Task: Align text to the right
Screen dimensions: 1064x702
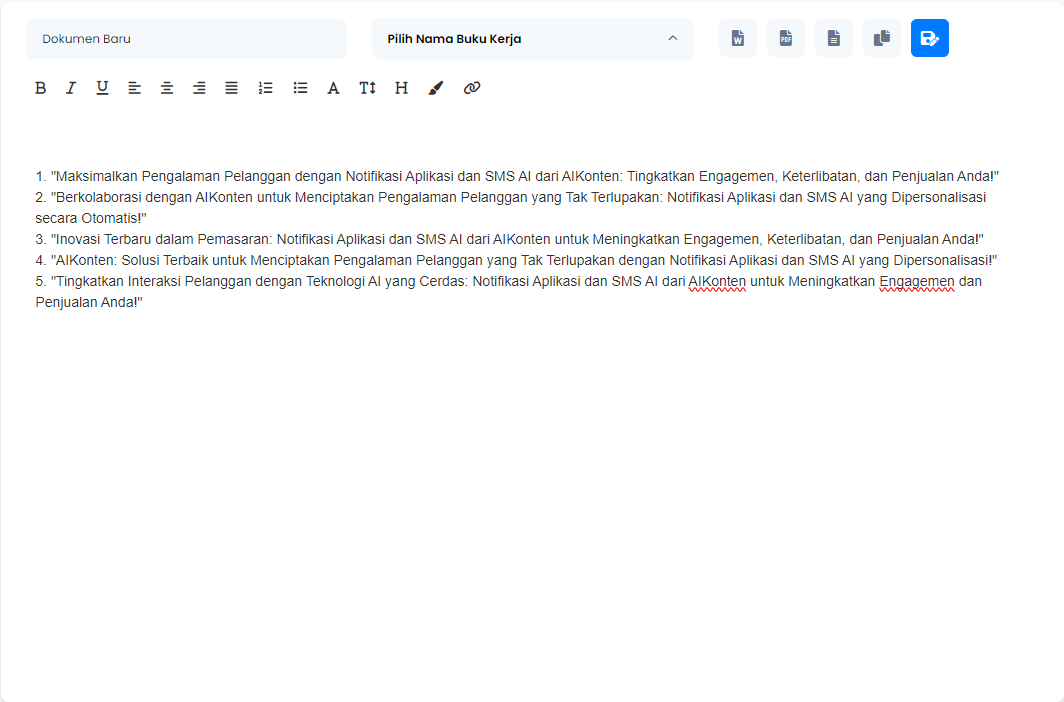Action: click(x=199, y=88)
